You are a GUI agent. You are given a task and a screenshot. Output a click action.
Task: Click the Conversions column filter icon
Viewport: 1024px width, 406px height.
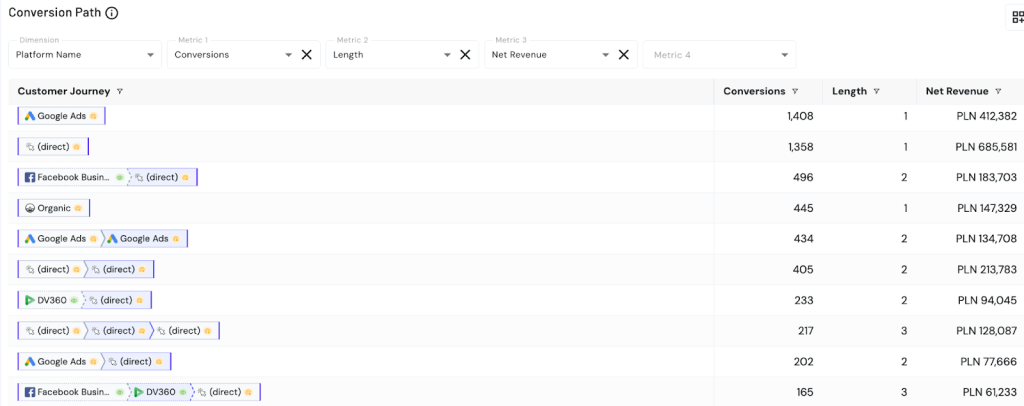[x=795, y=91]
